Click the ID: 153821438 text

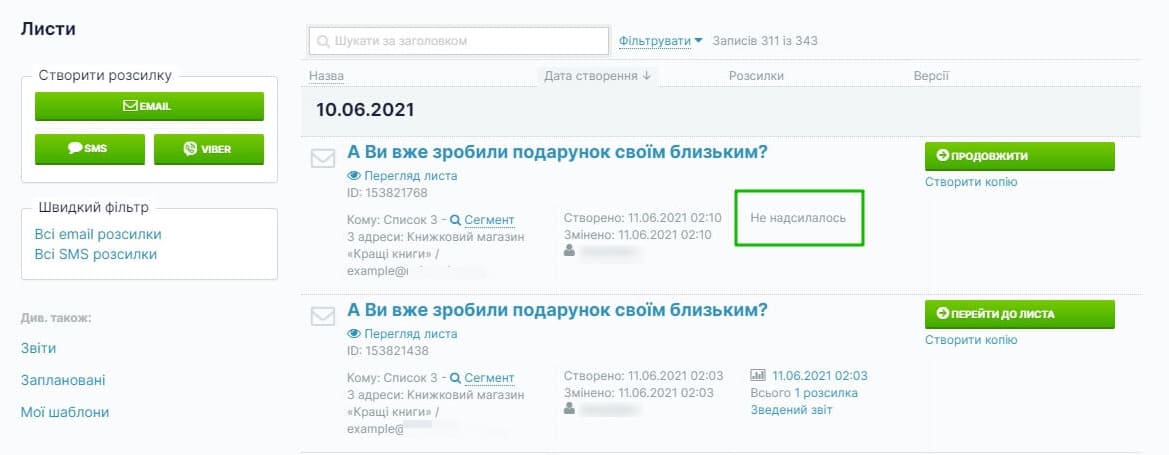388,351
